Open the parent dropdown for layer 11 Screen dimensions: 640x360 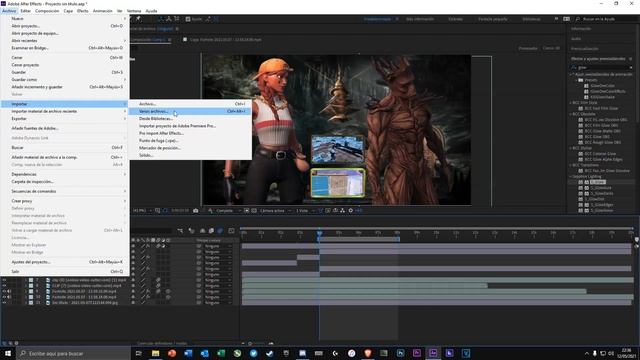[x=217, y=303]
